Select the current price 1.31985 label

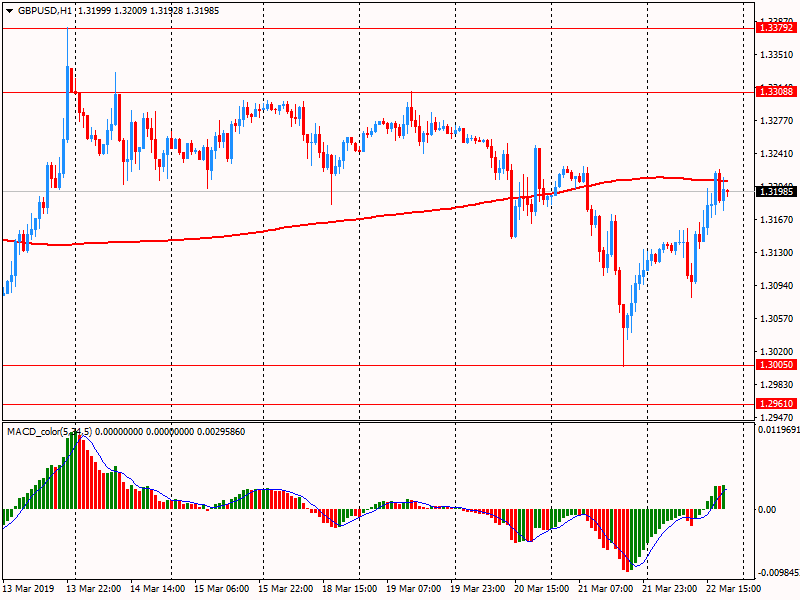point(777,191)
